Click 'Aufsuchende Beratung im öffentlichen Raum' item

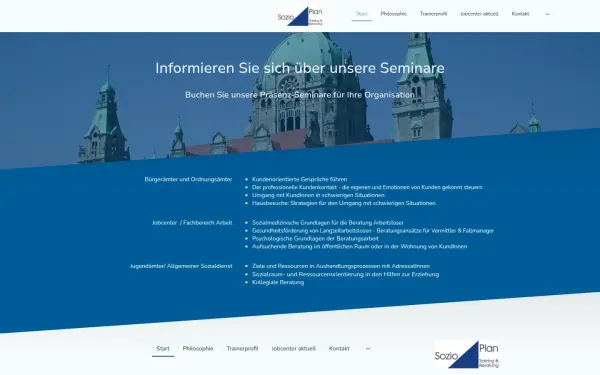click(359, 246)
